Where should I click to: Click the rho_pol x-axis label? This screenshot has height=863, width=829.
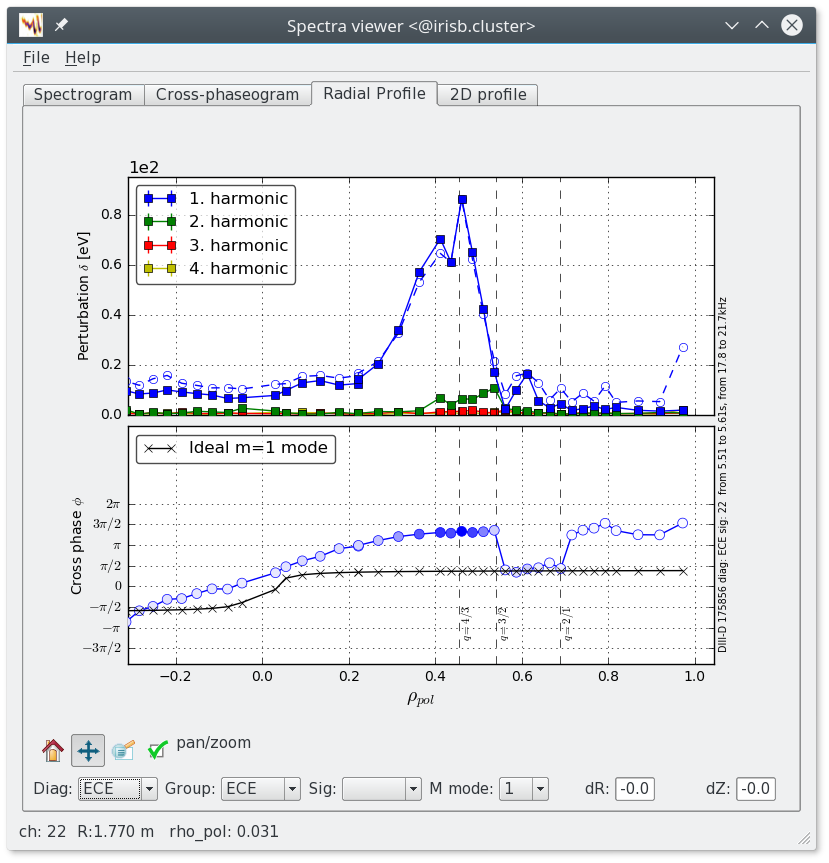[421, 698]
